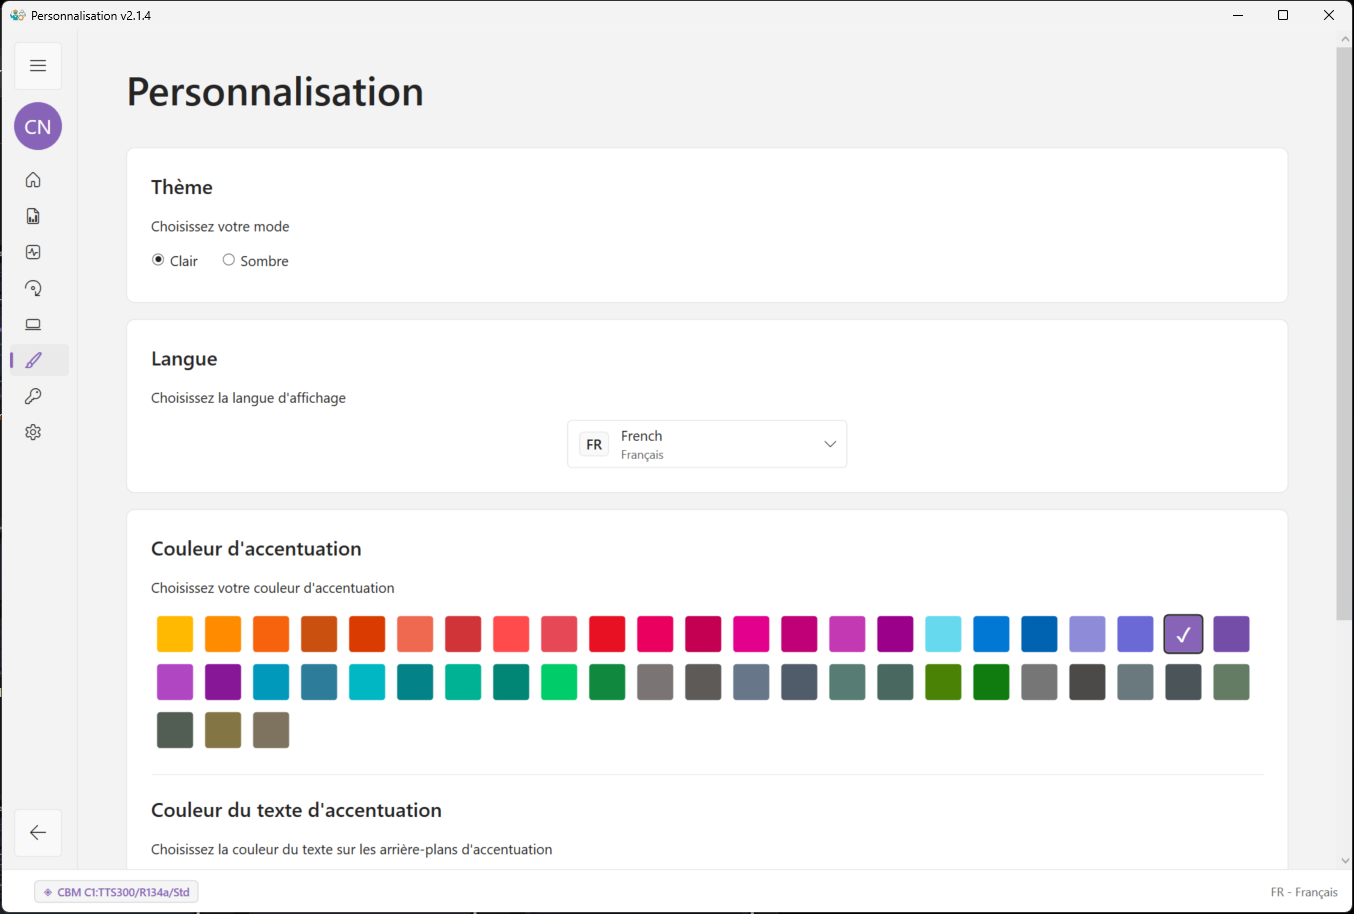The height and width of the screenshot is (914, 1354).
Task: Click the 'FR - Français' status bar text
Action: (x=1304, y=892)
